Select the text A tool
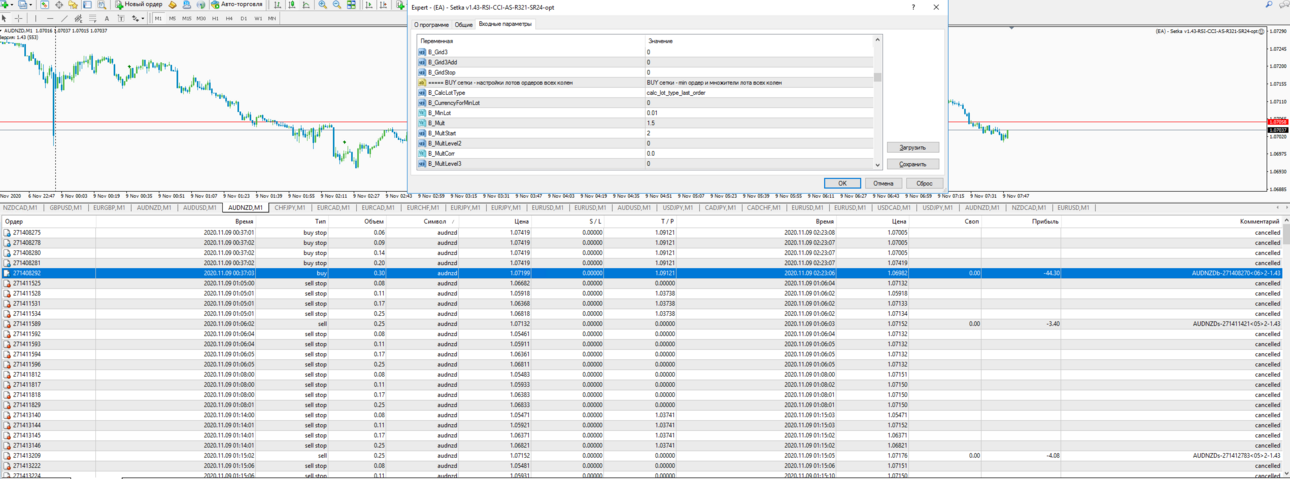Image resolution: width=1290 pixels, height=479 pixels. click(107, 18)
